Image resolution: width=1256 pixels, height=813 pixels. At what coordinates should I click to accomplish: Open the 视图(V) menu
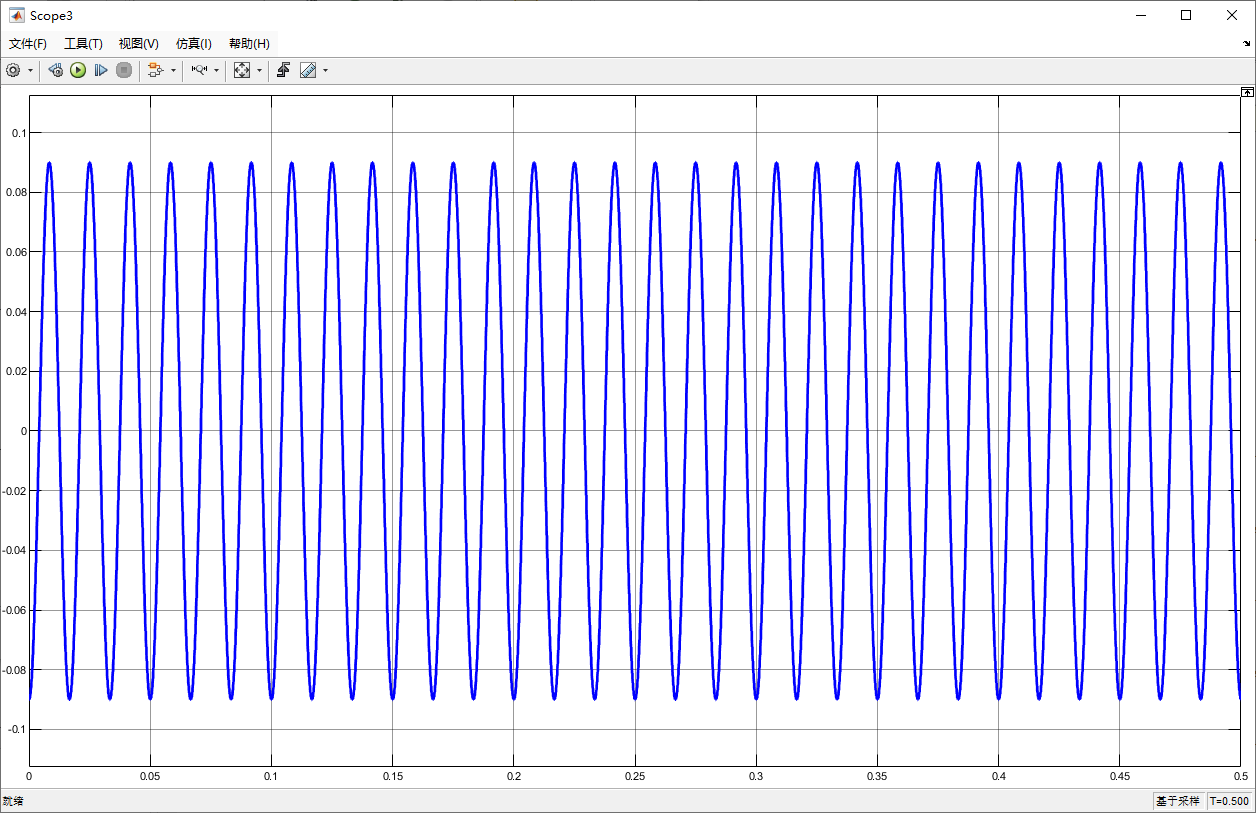(138, 44)
